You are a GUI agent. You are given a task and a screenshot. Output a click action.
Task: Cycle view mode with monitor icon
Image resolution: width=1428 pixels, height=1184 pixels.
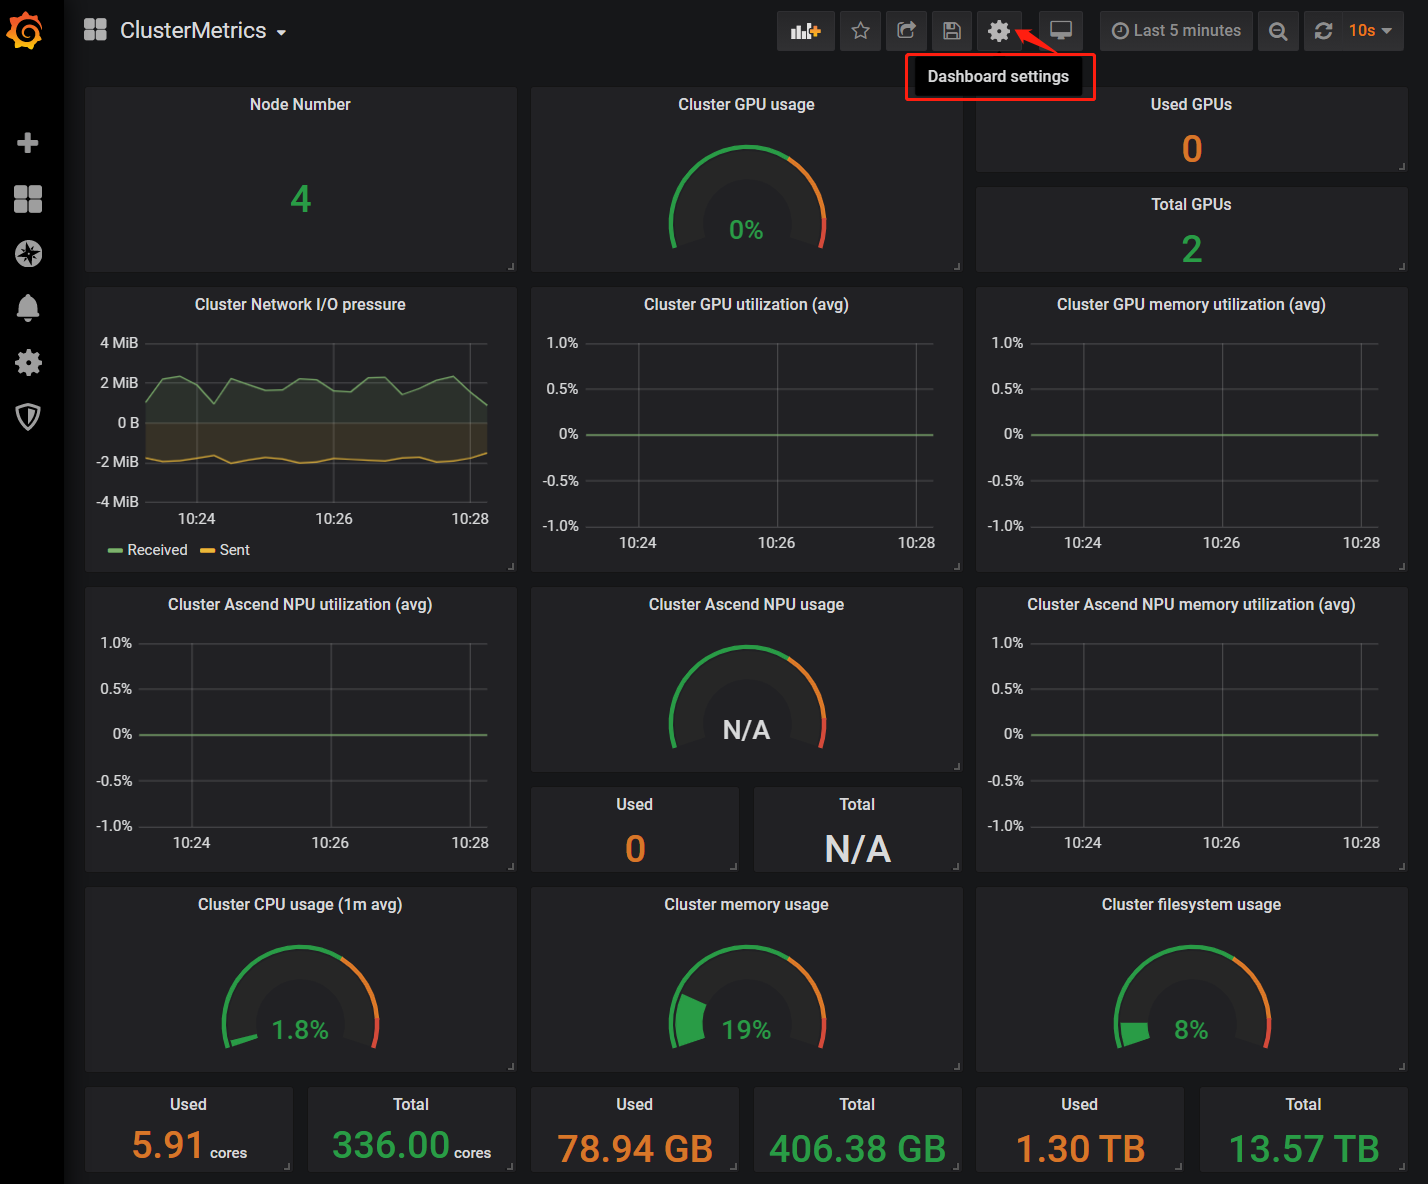pos(1061,31)
